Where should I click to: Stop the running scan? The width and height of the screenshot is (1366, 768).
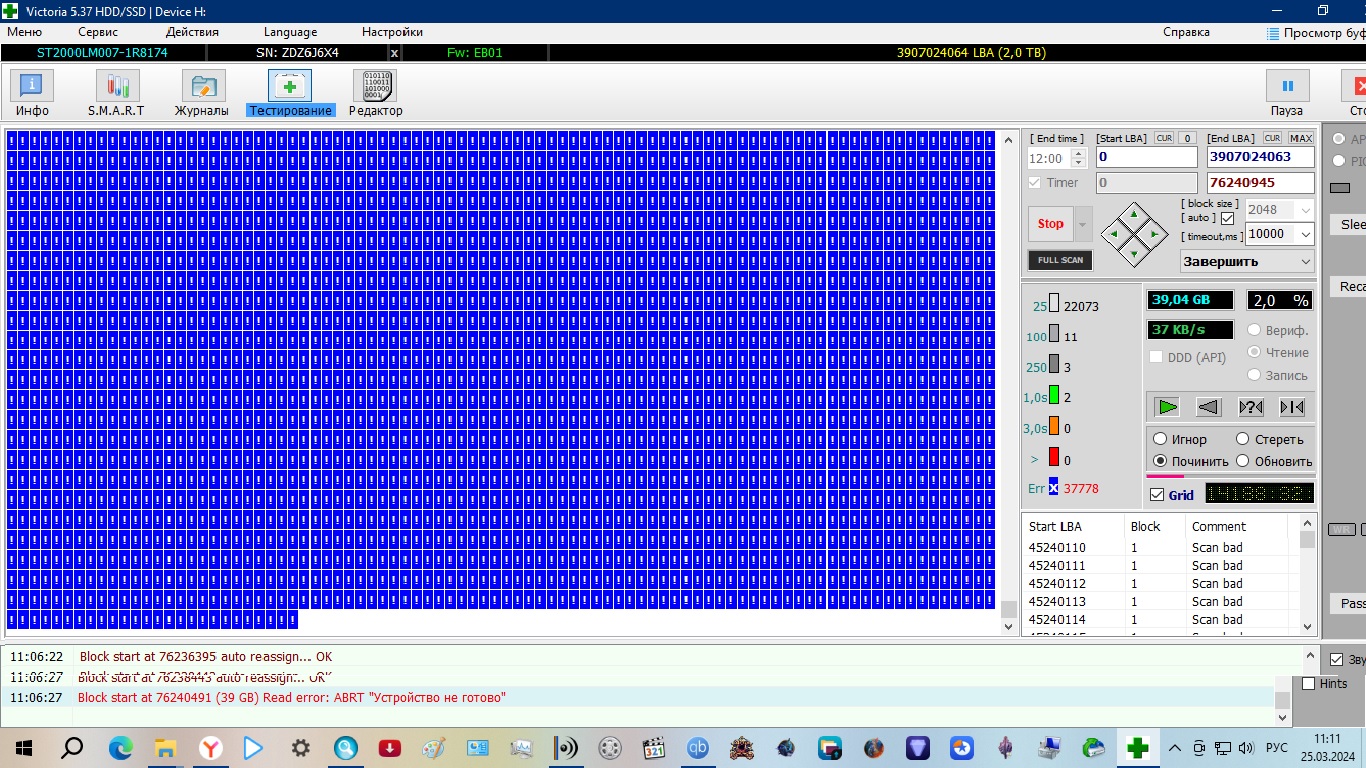coord(1050,224)
